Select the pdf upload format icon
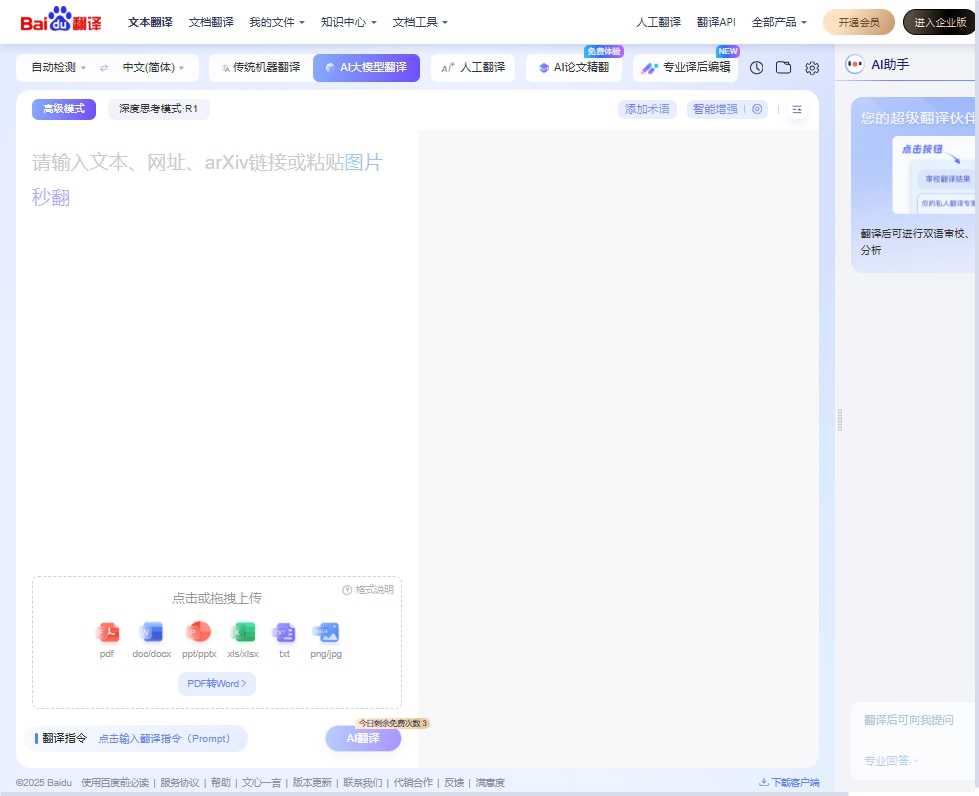 tap(107, 631)
